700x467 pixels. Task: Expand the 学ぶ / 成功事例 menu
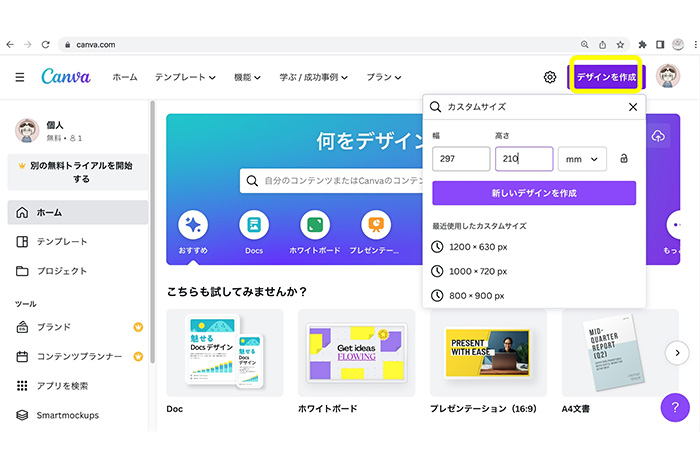click(313, 77)
